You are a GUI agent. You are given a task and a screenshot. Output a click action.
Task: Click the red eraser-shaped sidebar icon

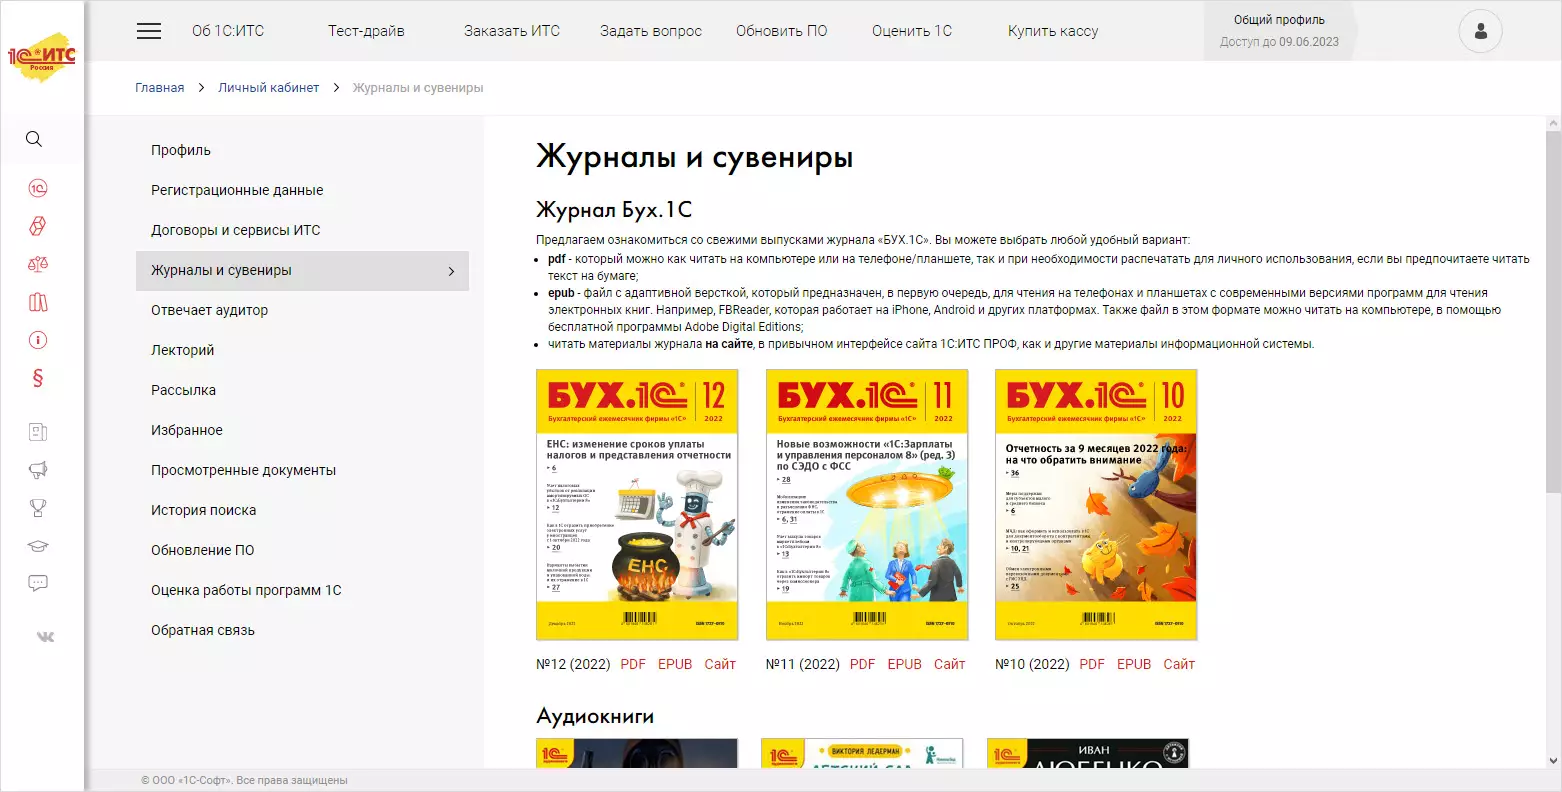(38, 226)
